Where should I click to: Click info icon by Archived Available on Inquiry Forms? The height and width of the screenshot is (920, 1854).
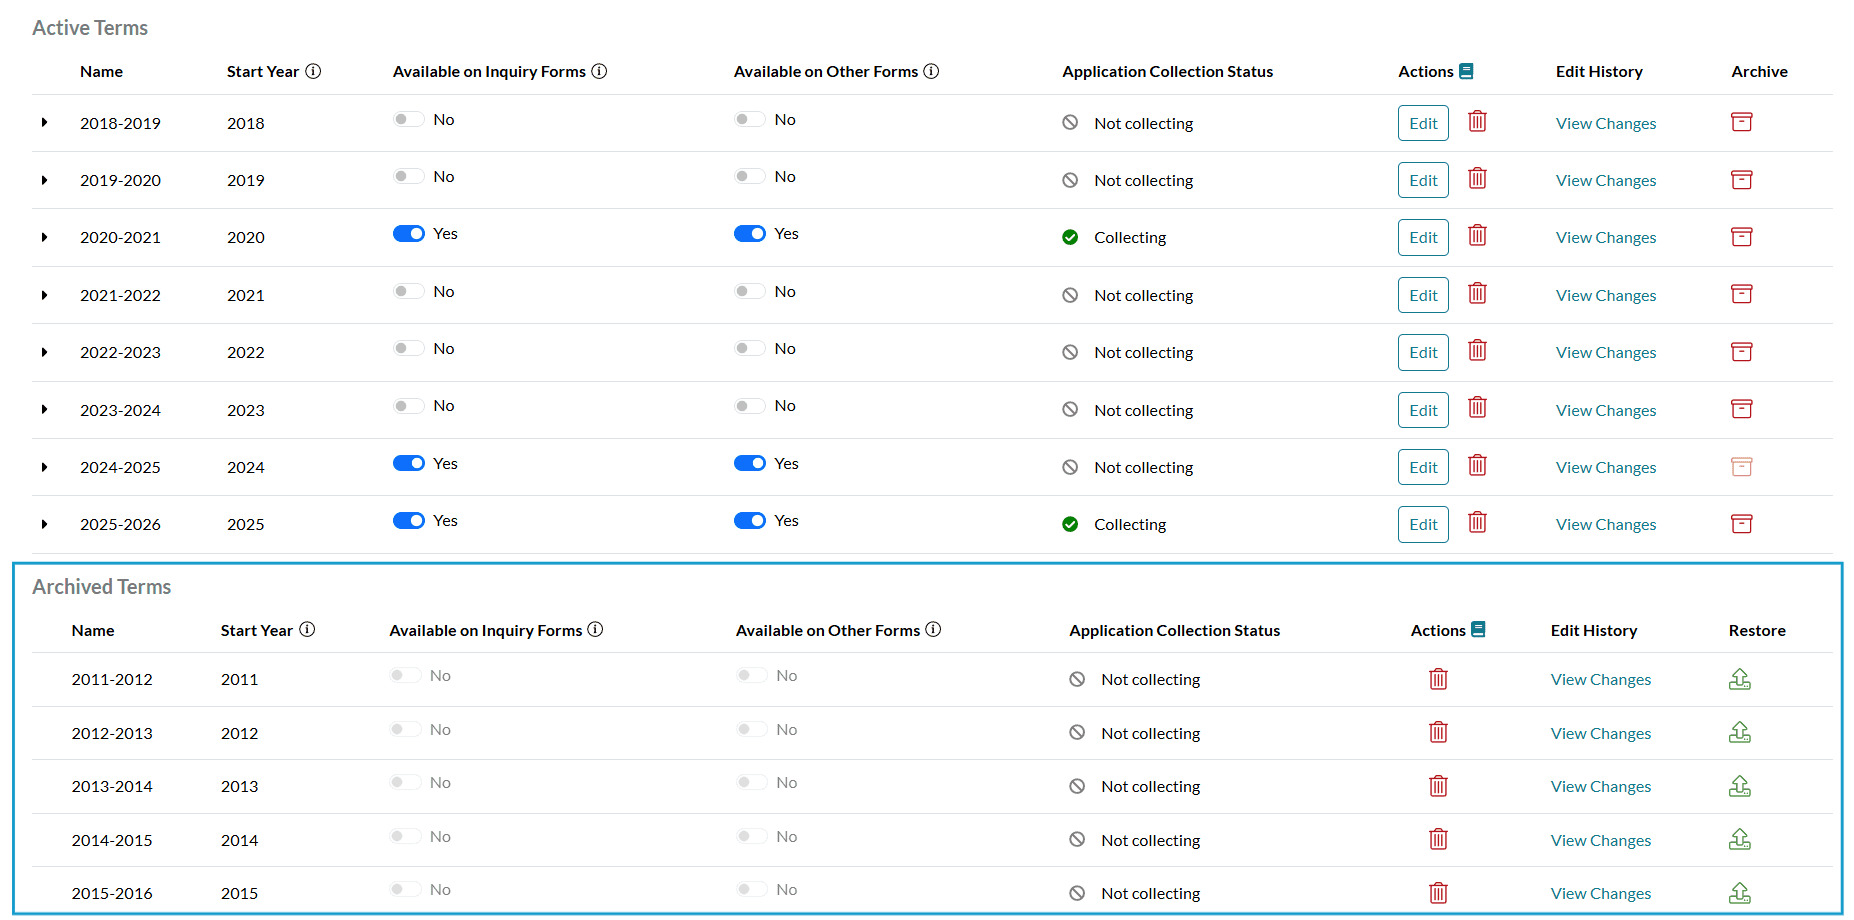[595, 629]
